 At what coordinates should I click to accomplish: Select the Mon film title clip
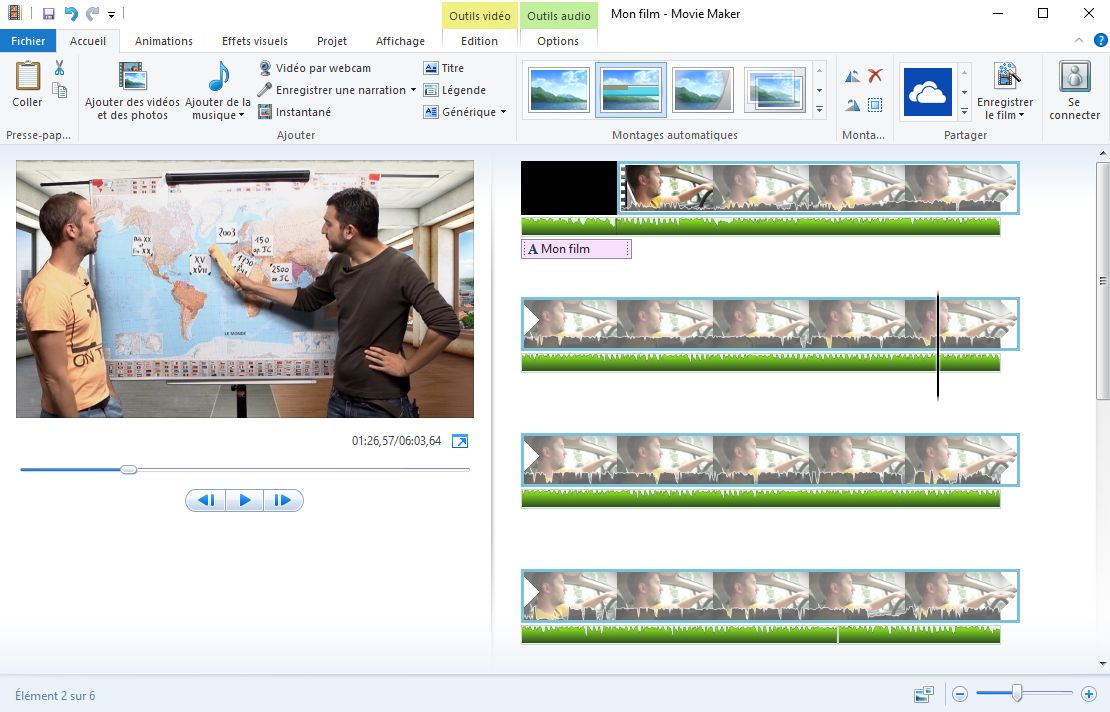pos(575,249)
